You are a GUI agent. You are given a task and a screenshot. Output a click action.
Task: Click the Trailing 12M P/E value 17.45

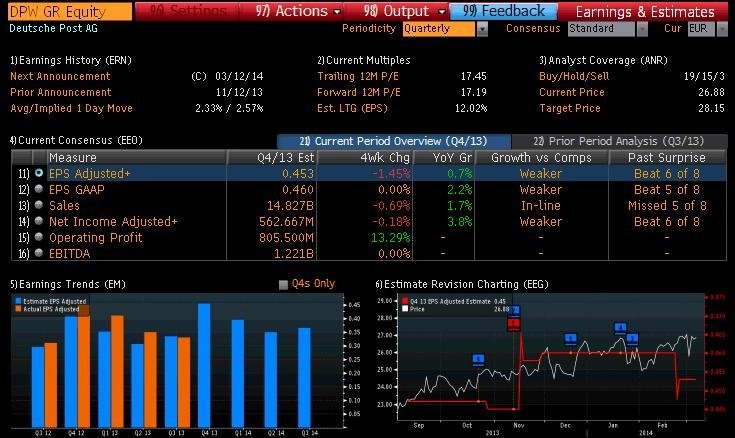pyautogui.click(x=473, y=76)
